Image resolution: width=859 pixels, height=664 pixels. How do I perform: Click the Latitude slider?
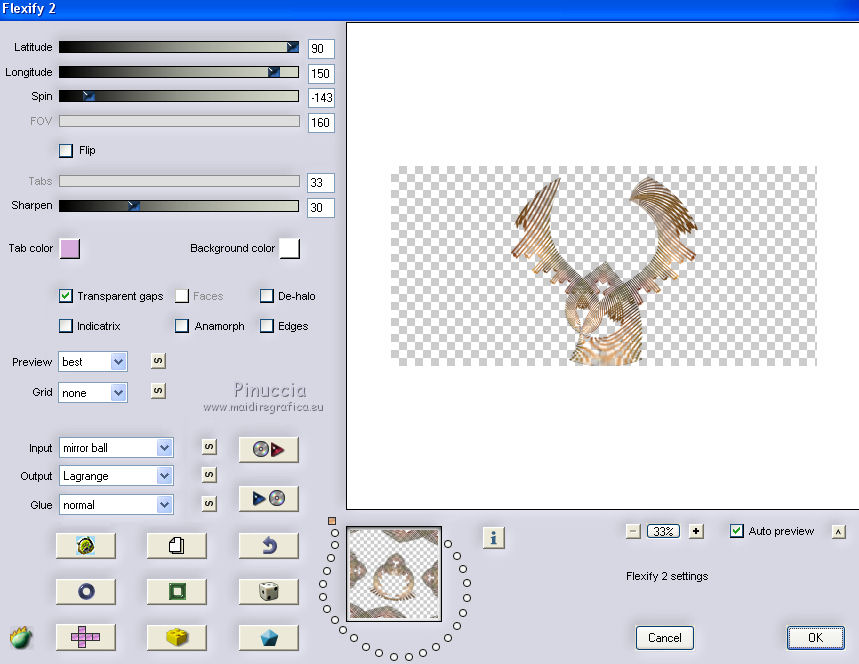coord(179,47)
